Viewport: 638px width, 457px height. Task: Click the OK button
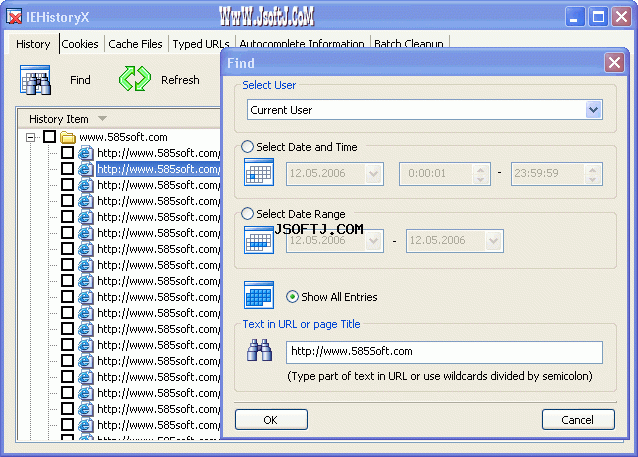(x=271, y=420)
